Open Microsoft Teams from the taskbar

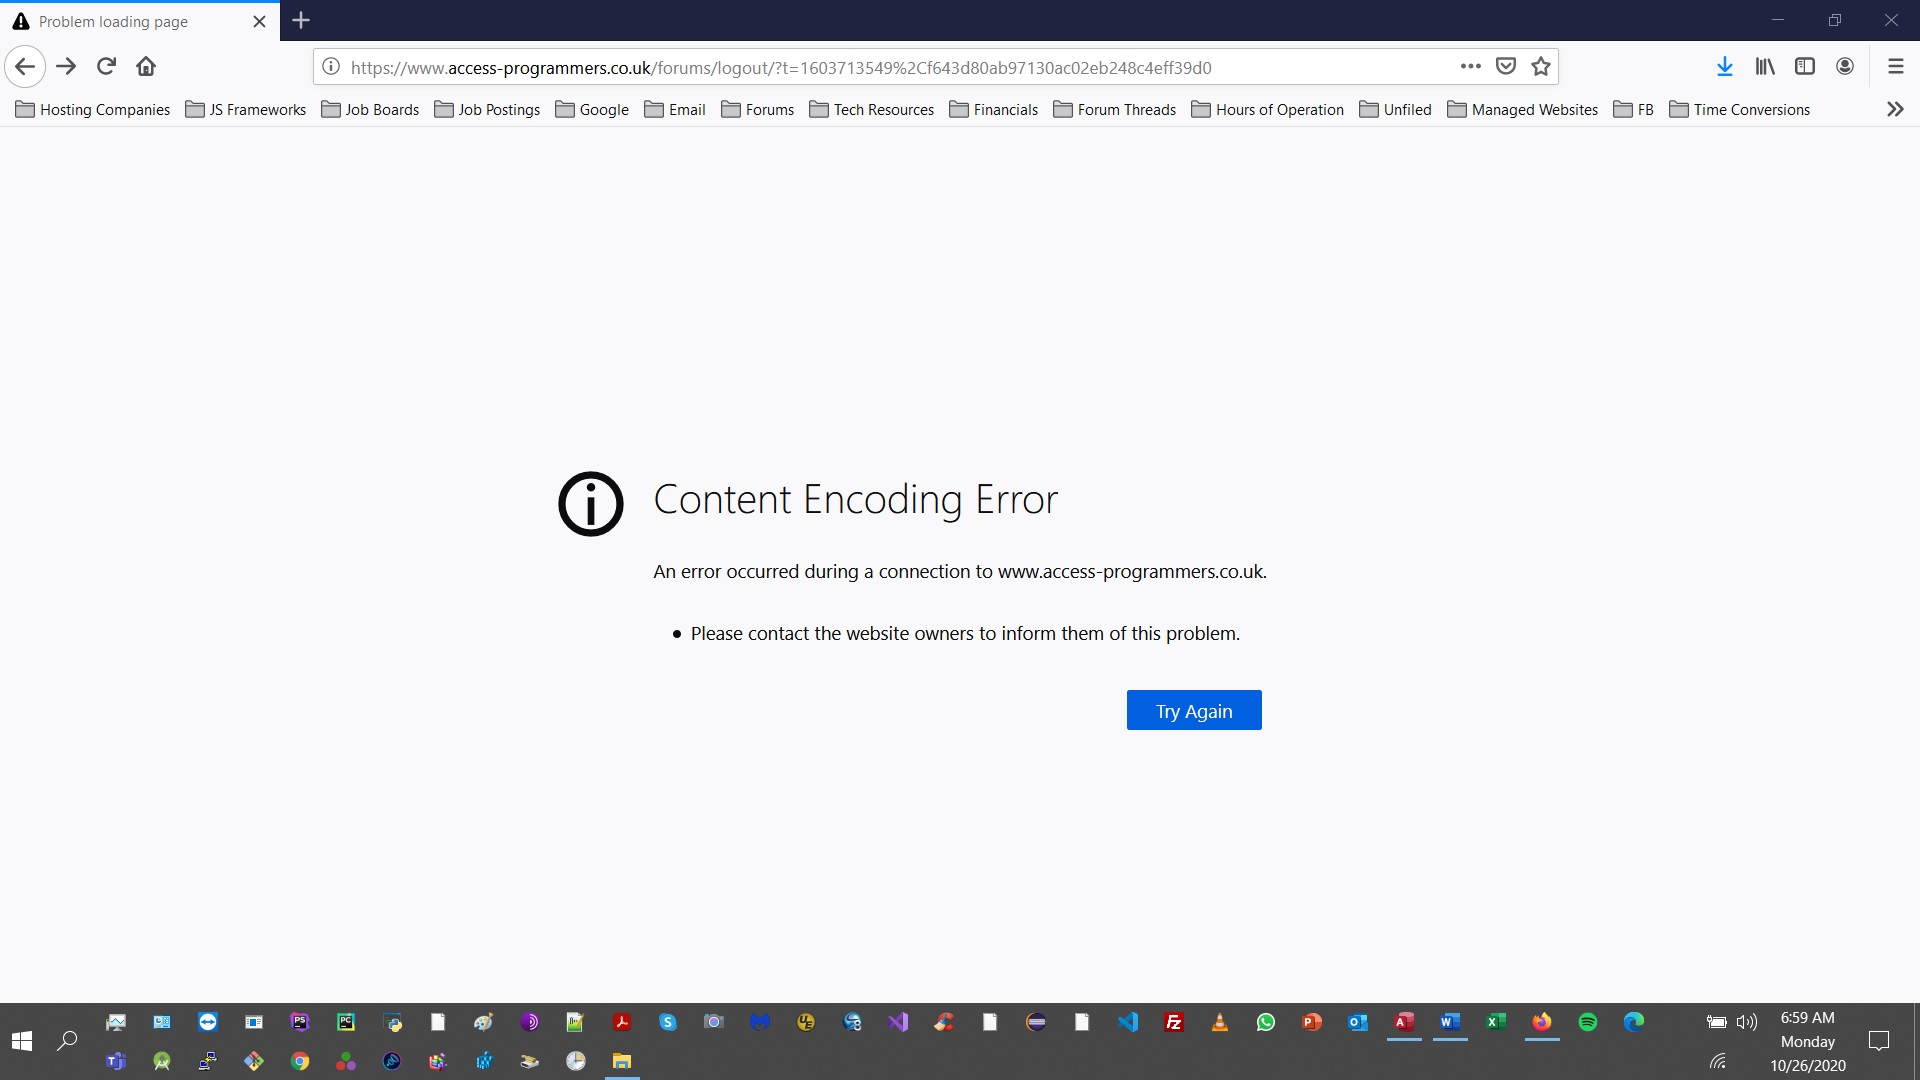coord(116,1061)
